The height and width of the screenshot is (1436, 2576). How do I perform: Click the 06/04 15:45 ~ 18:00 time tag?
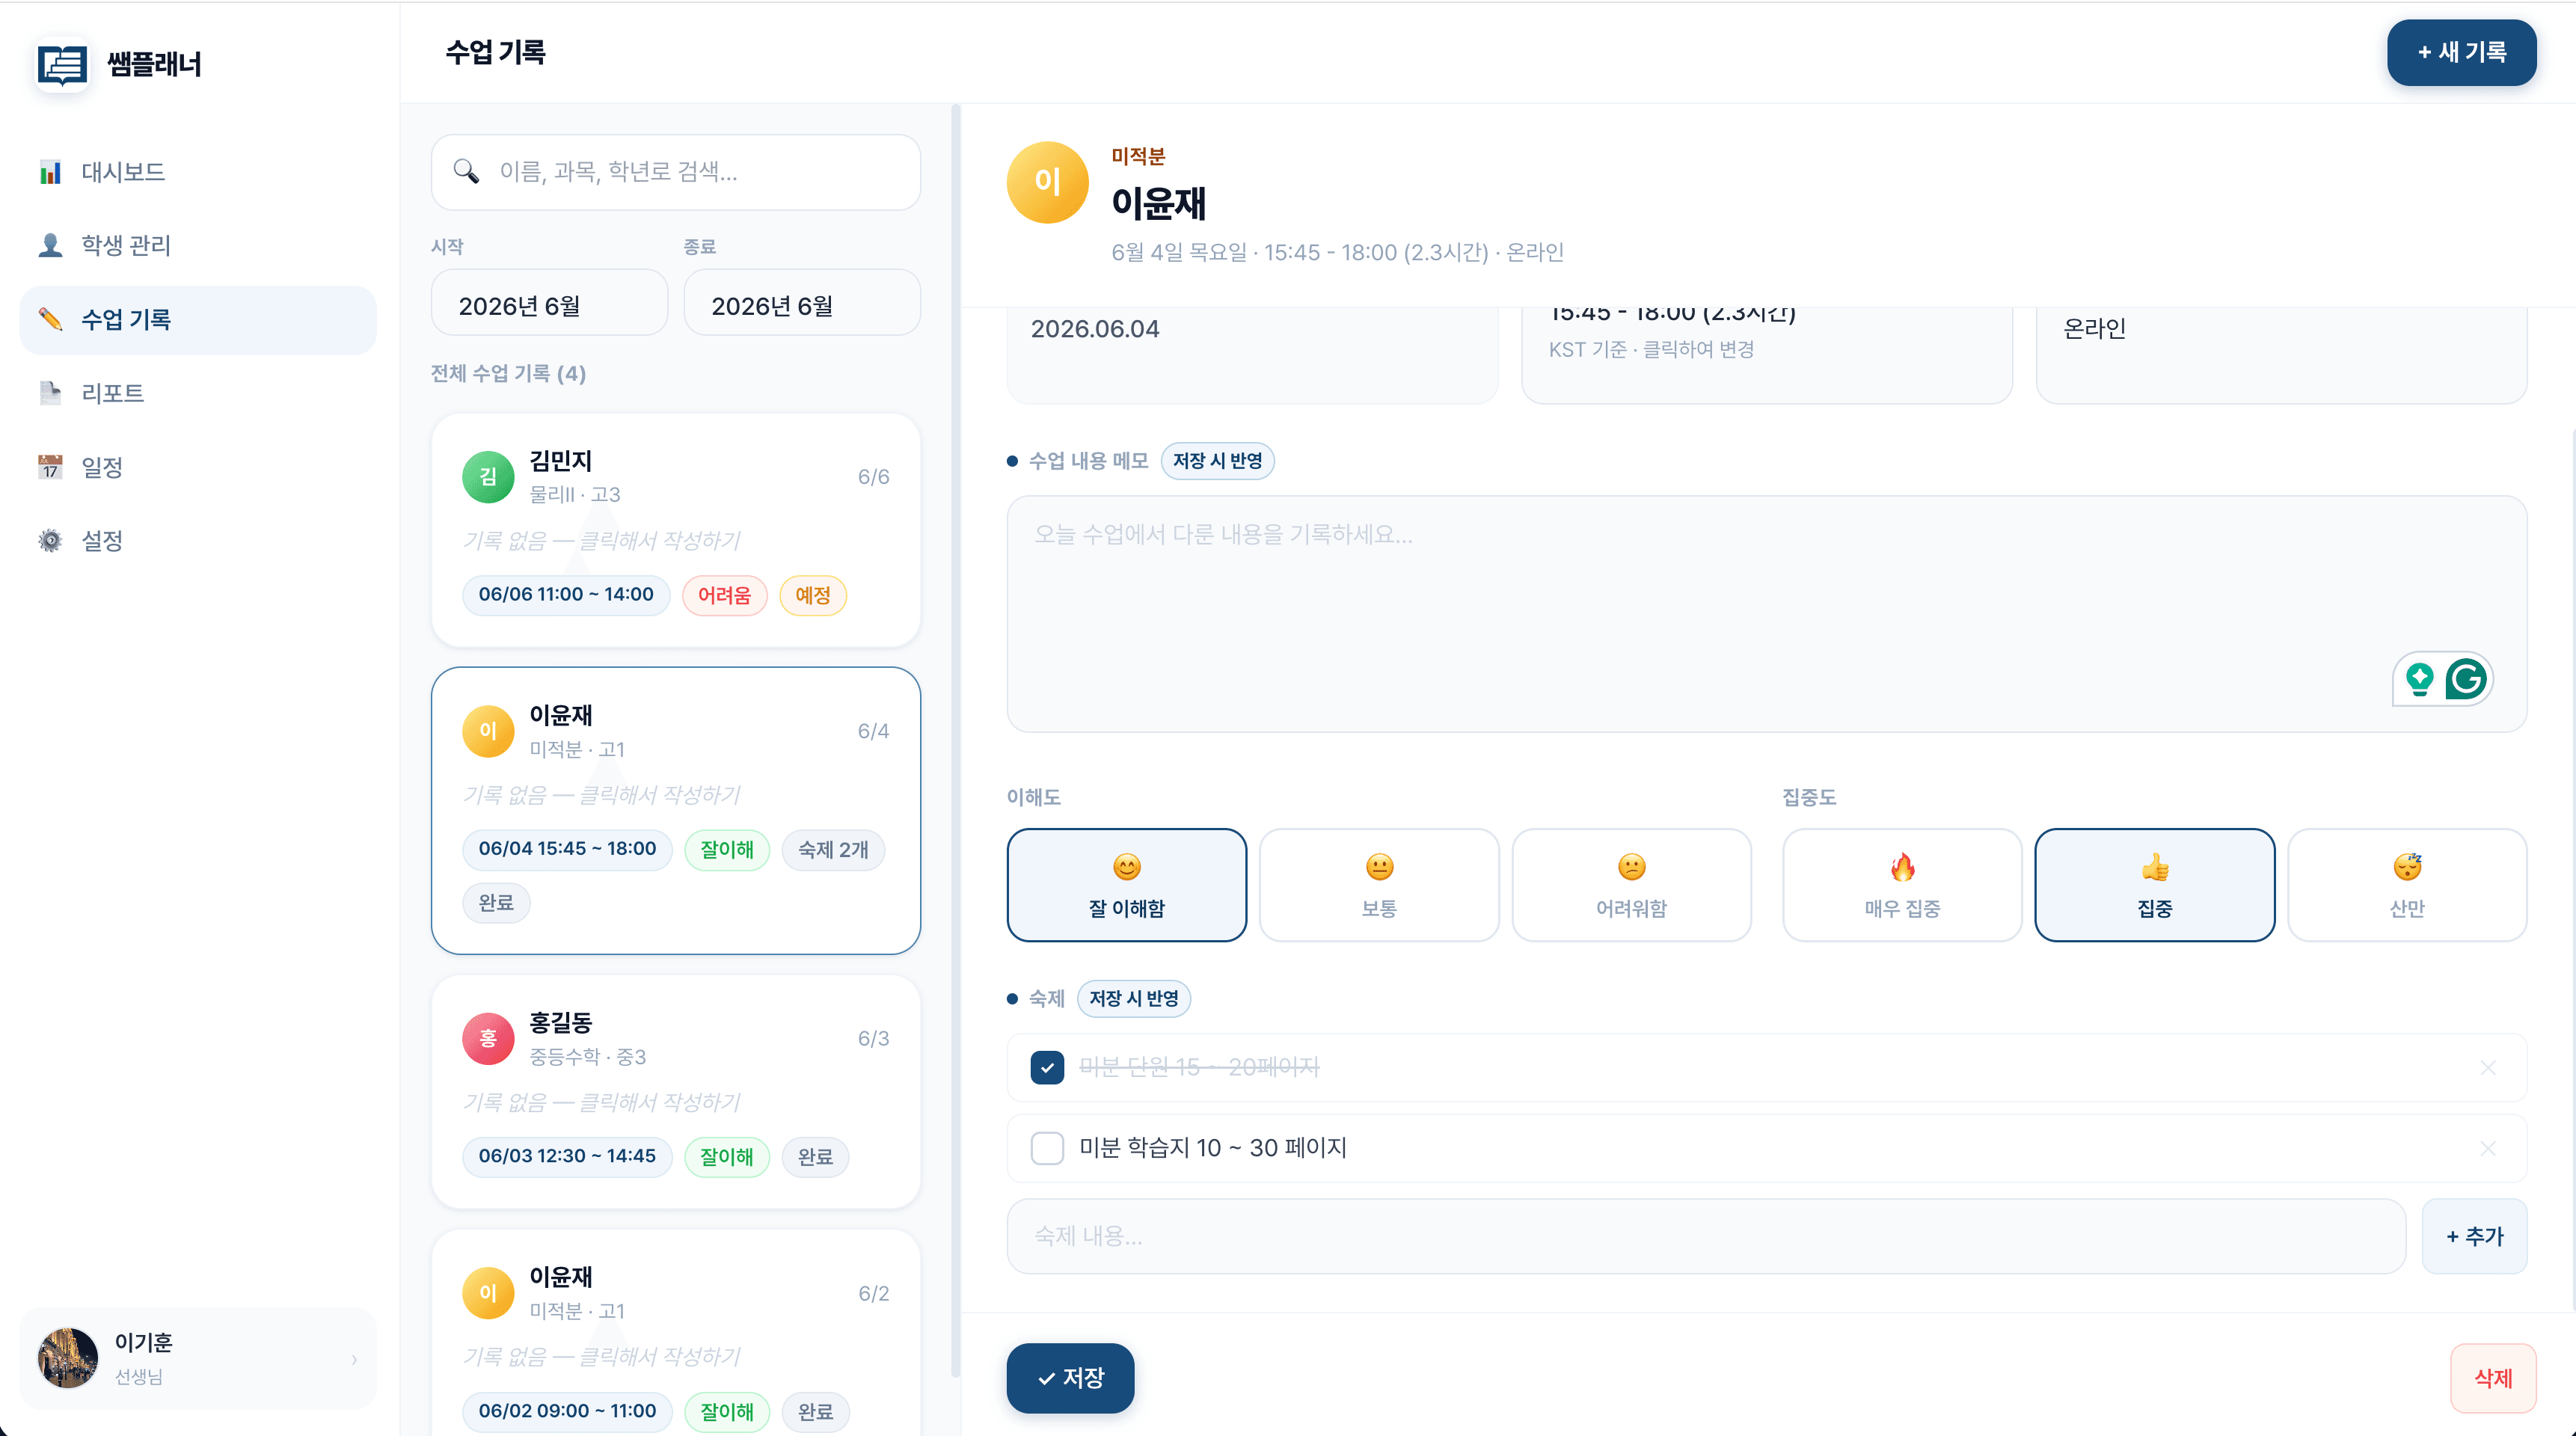coord(567,849)
